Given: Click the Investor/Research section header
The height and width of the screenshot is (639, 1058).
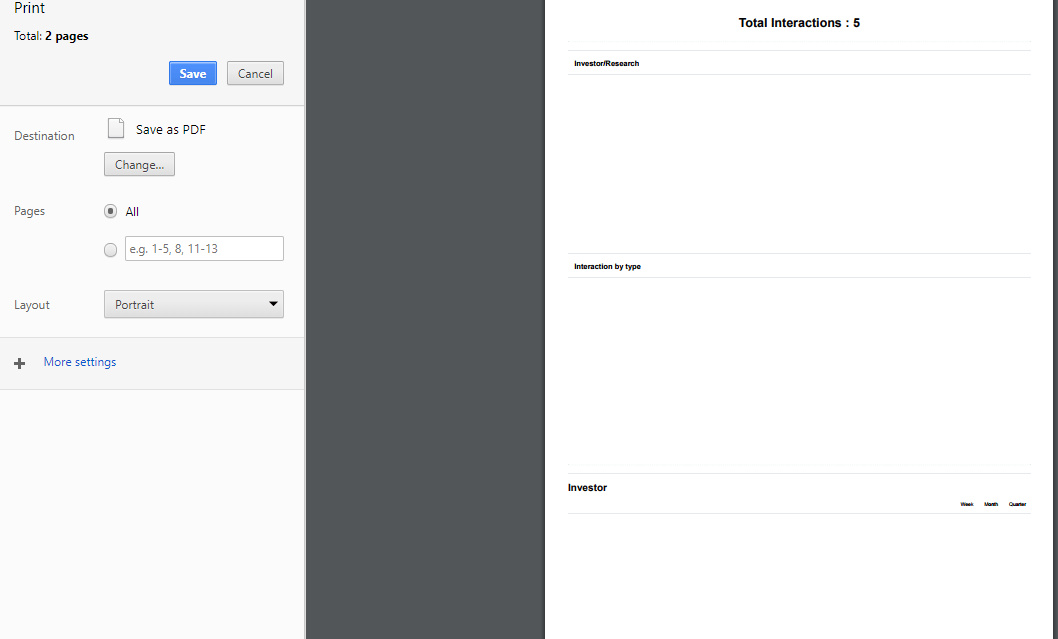Looking at the screenshot, I should click(x=606, y=62).
